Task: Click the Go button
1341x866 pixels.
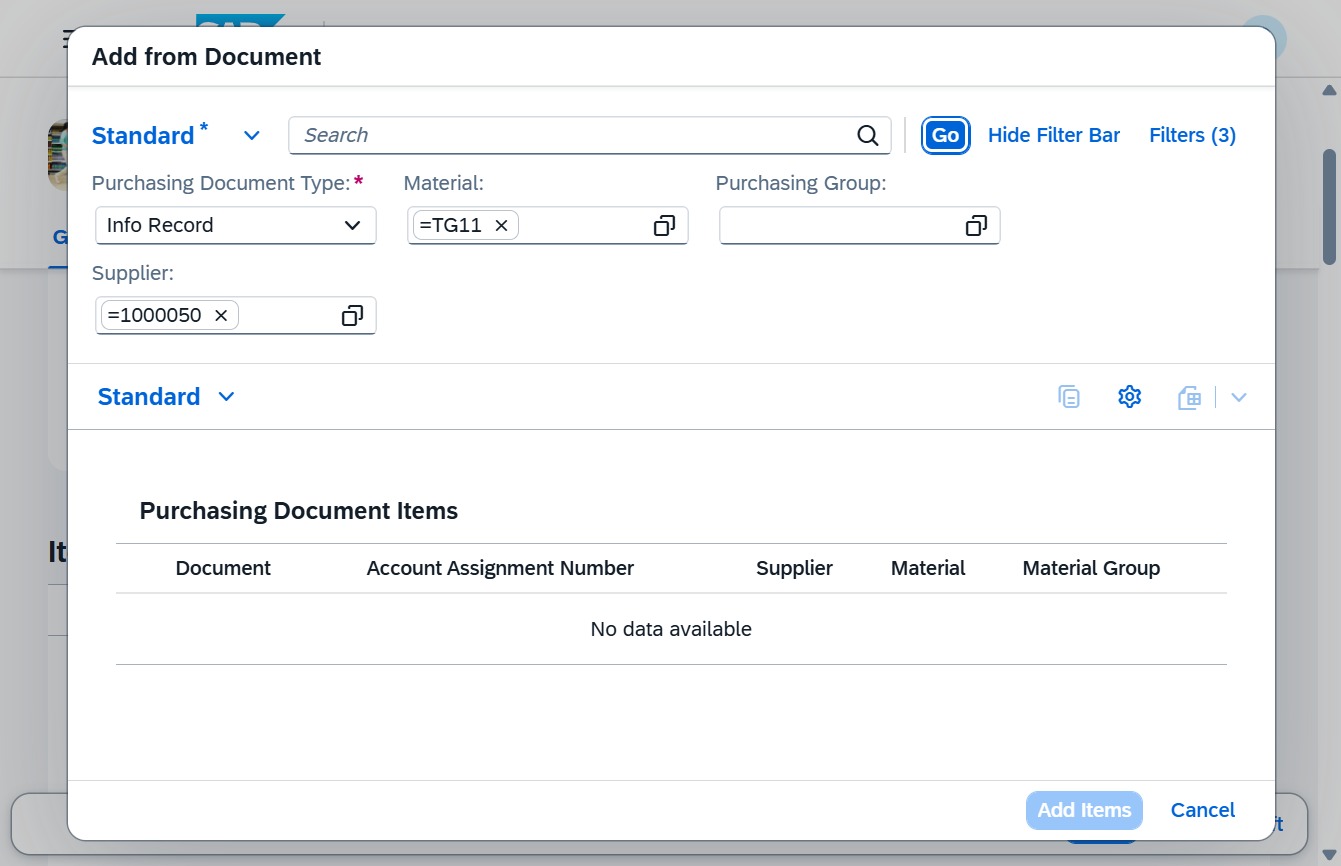Action: click(x=945, y=136)
